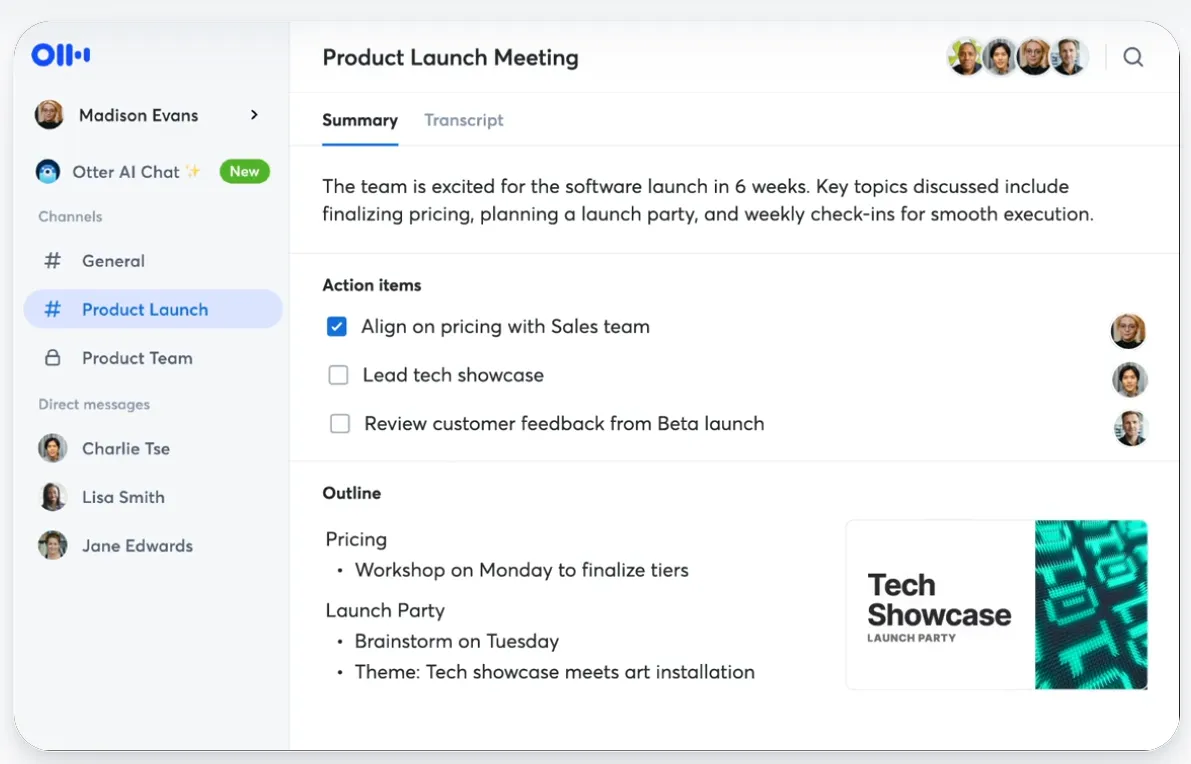This screenshot has height=764, width=1191.
Task: Switch to the Transcript tab
Action: (463, 120)
